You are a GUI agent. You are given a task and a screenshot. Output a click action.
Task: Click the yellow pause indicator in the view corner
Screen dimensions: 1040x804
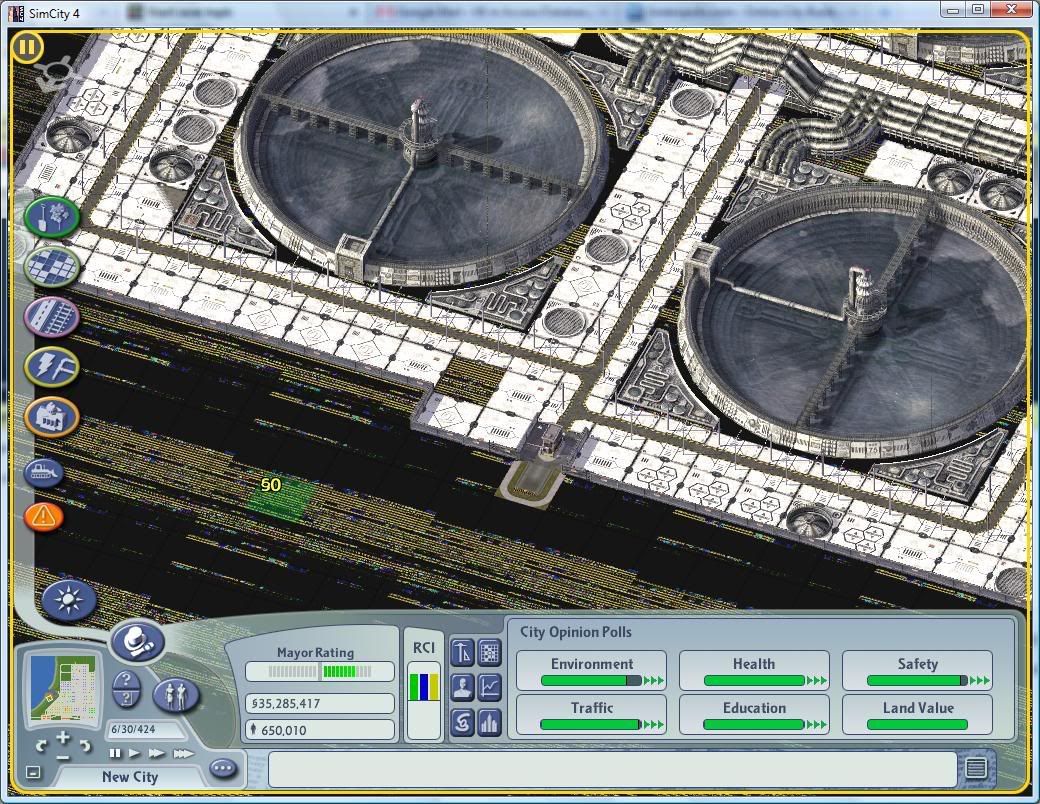27,47
